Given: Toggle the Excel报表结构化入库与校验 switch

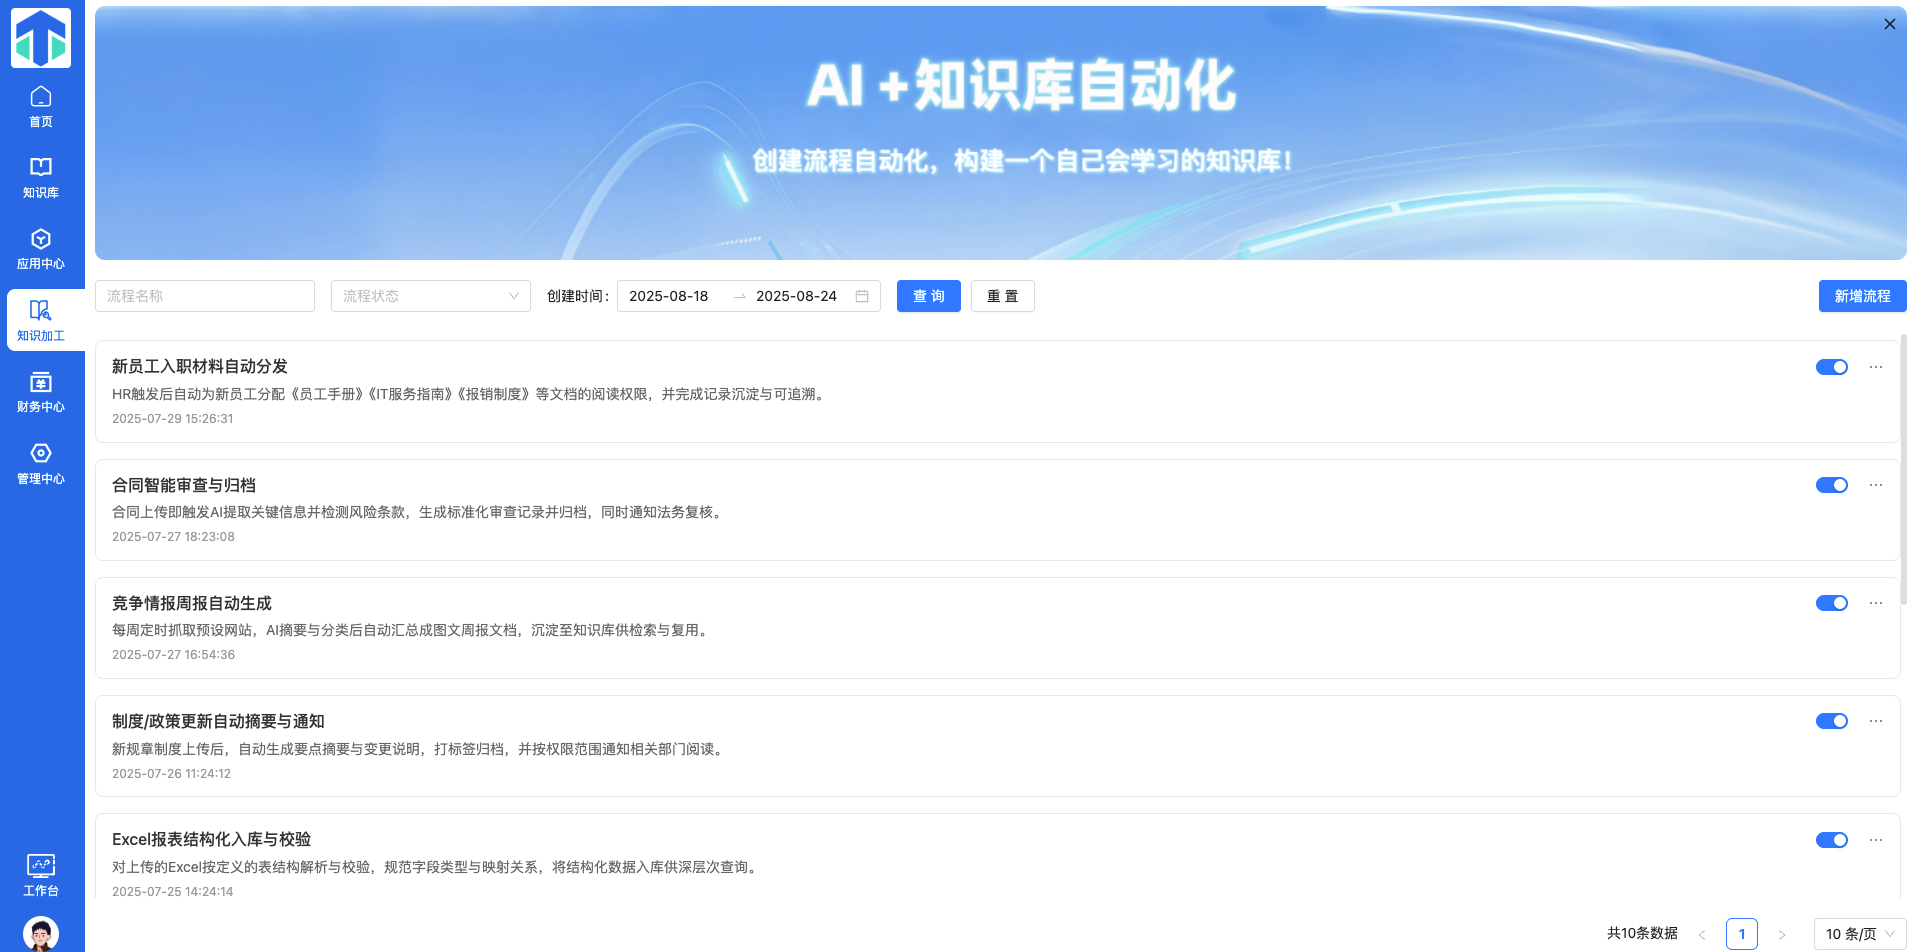Looking at the screenshot, I should coord(1832,840).
